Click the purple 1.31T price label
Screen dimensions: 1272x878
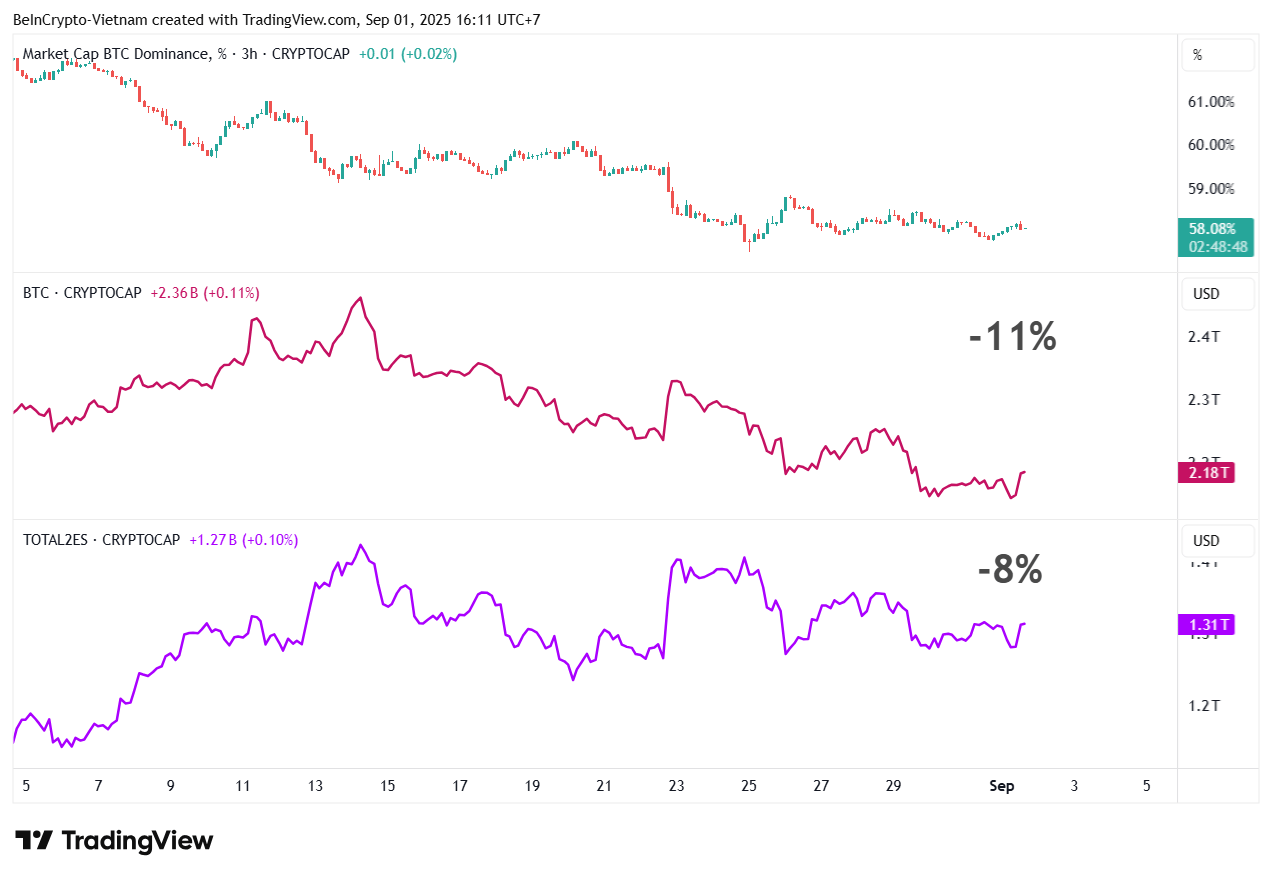click(1206, 625)
